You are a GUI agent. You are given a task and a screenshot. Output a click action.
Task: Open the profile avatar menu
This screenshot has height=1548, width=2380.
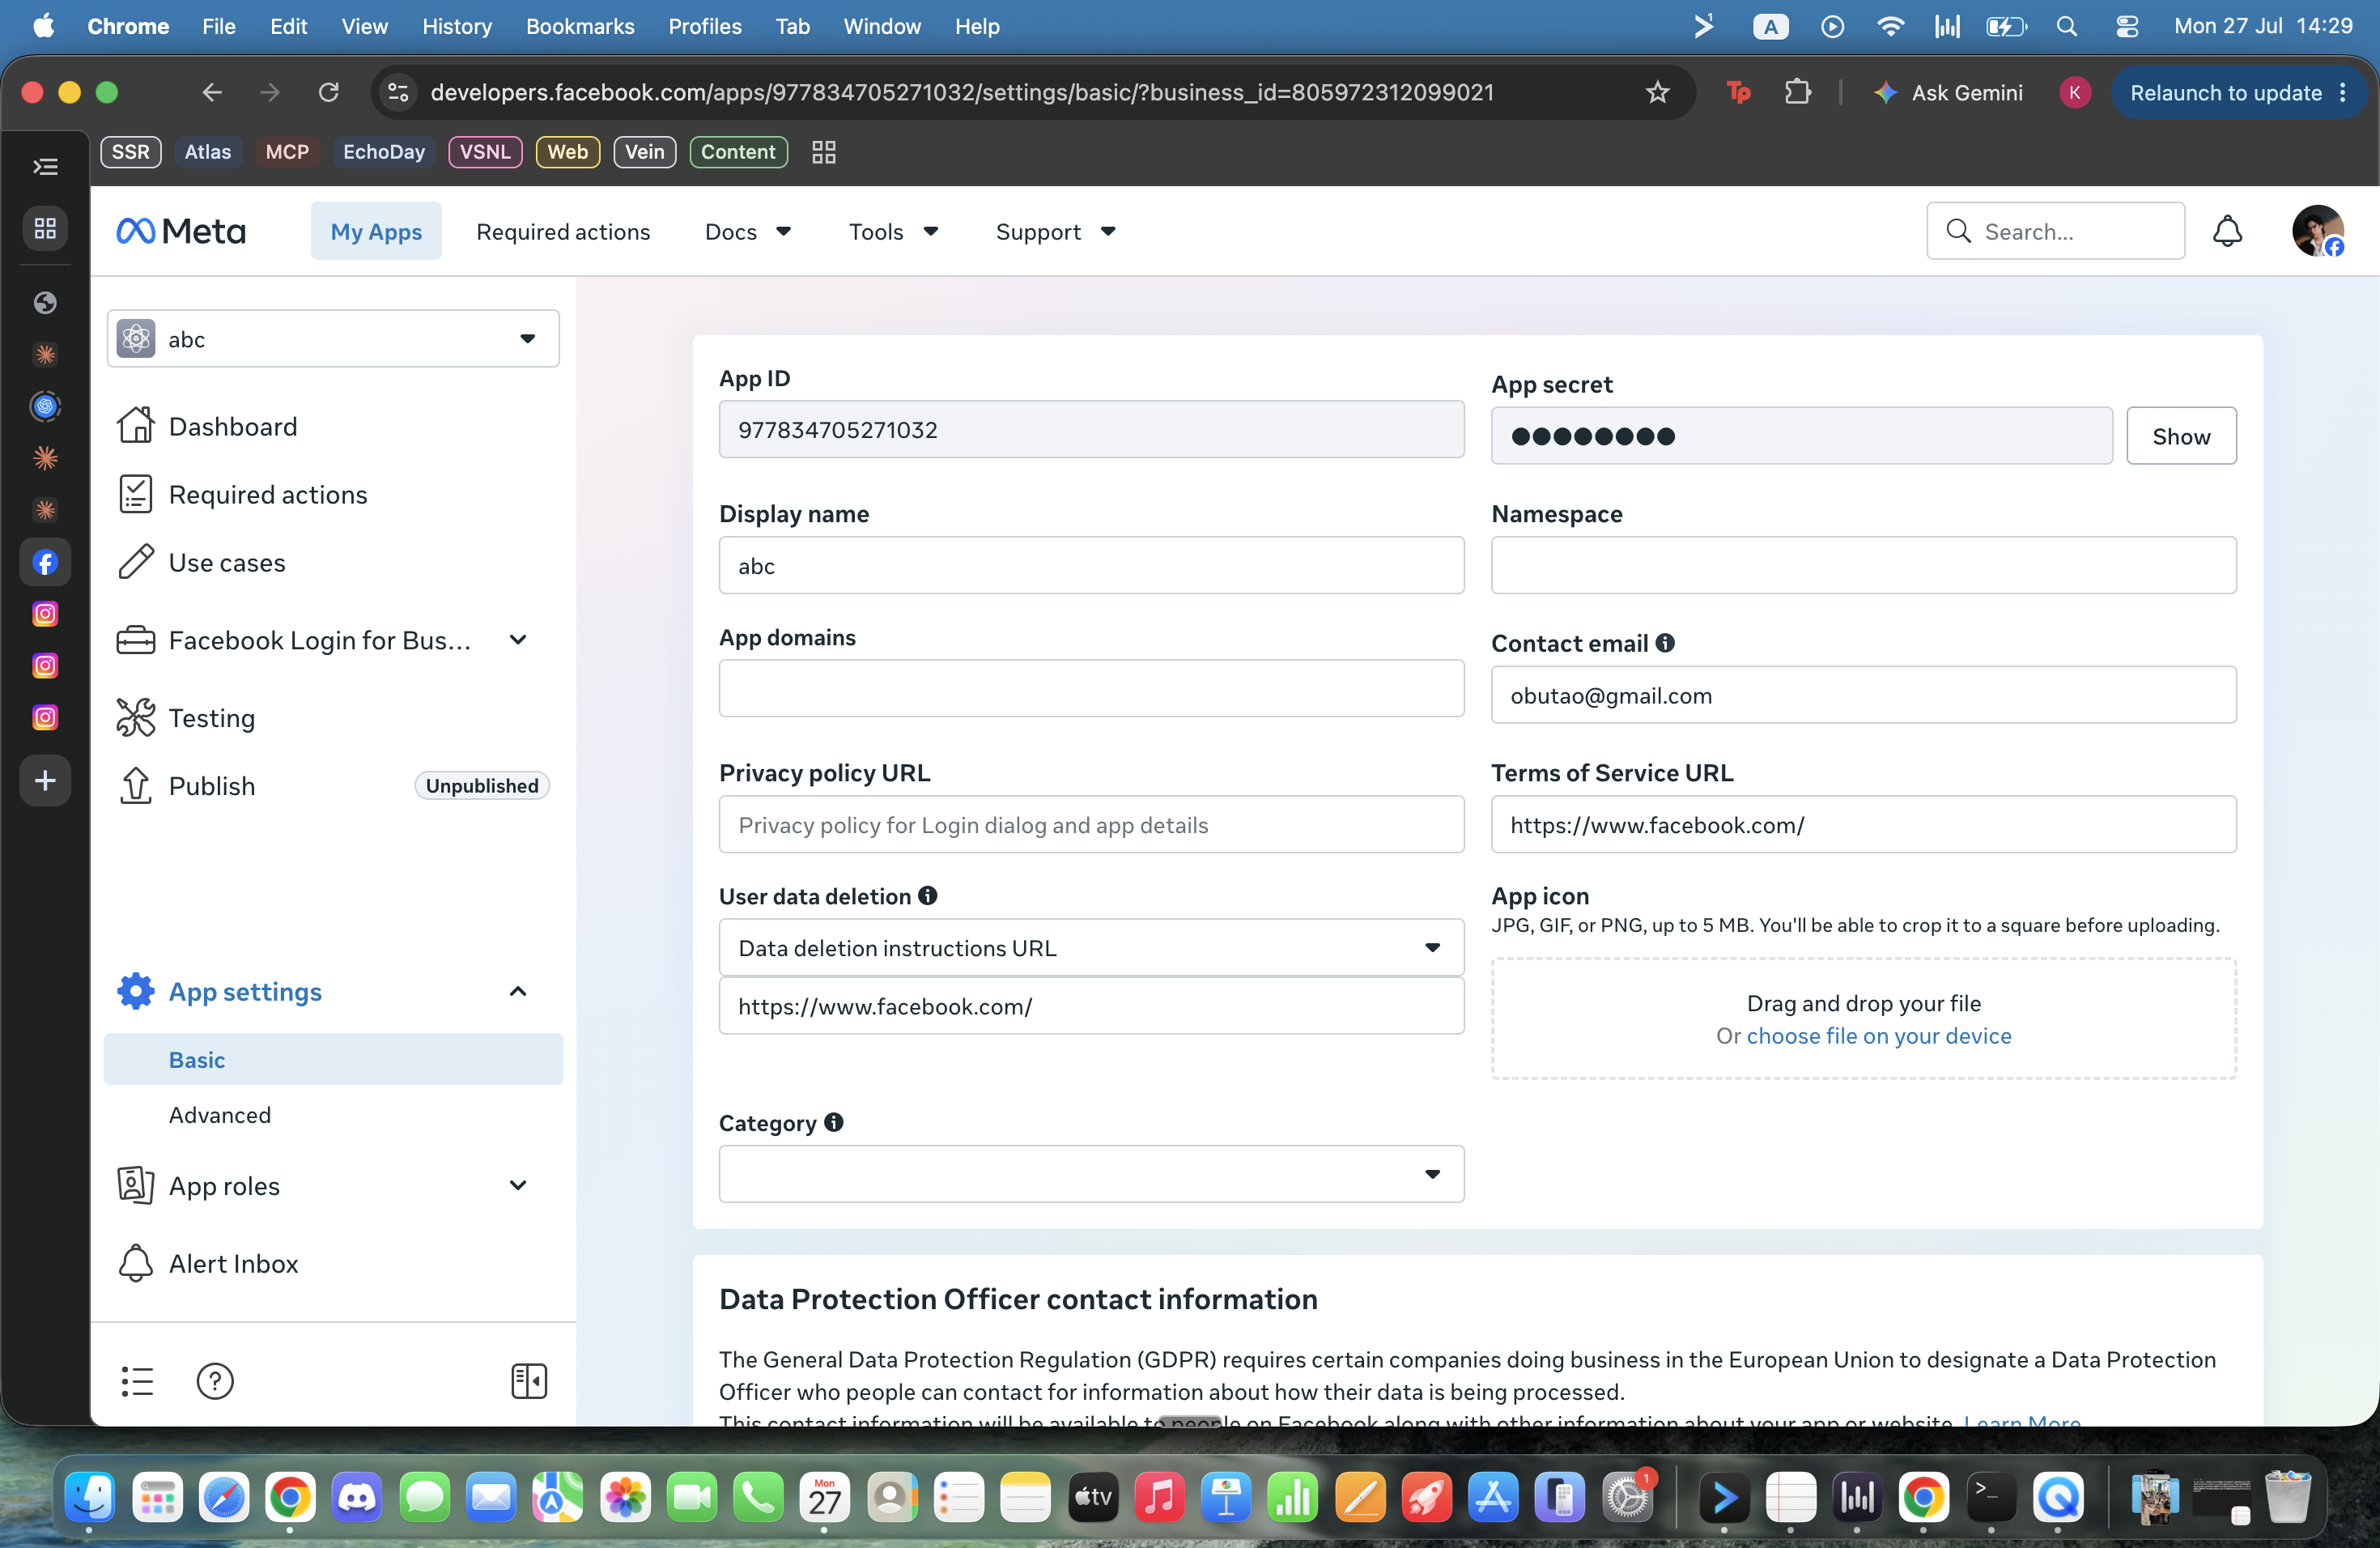click(2318, 231)
